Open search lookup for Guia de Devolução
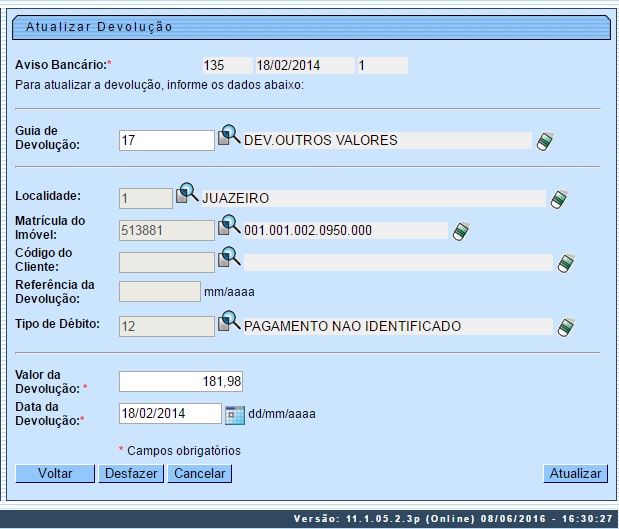619x529 pixels. [230, 137]
